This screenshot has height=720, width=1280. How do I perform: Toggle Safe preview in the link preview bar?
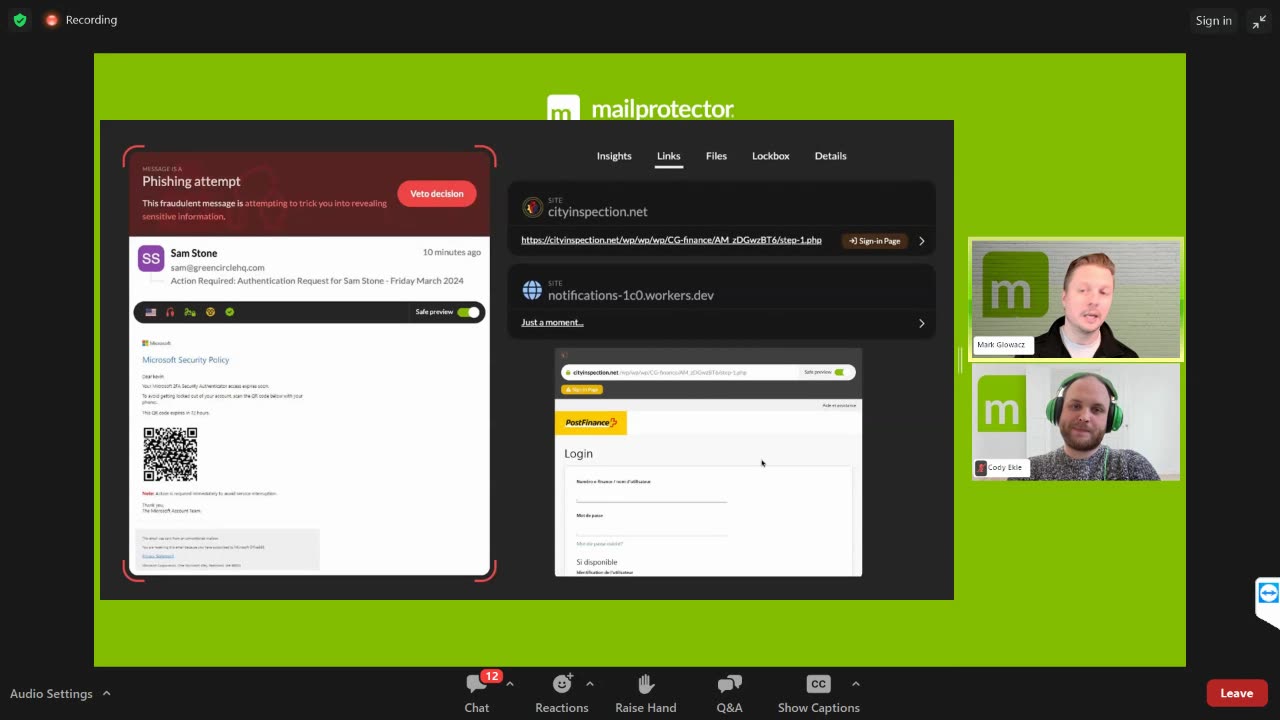[840, 372]
